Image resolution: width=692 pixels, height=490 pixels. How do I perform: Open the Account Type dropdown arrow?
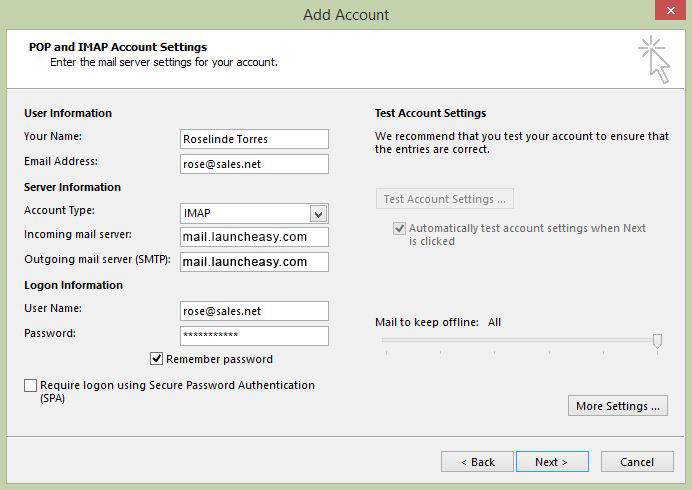click(318, 214)
